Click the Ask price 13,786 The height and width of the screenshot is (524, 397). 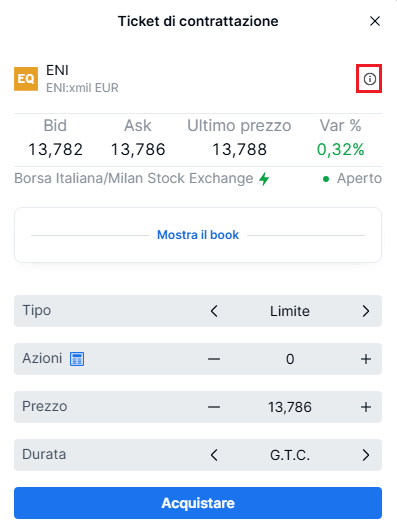138,149
